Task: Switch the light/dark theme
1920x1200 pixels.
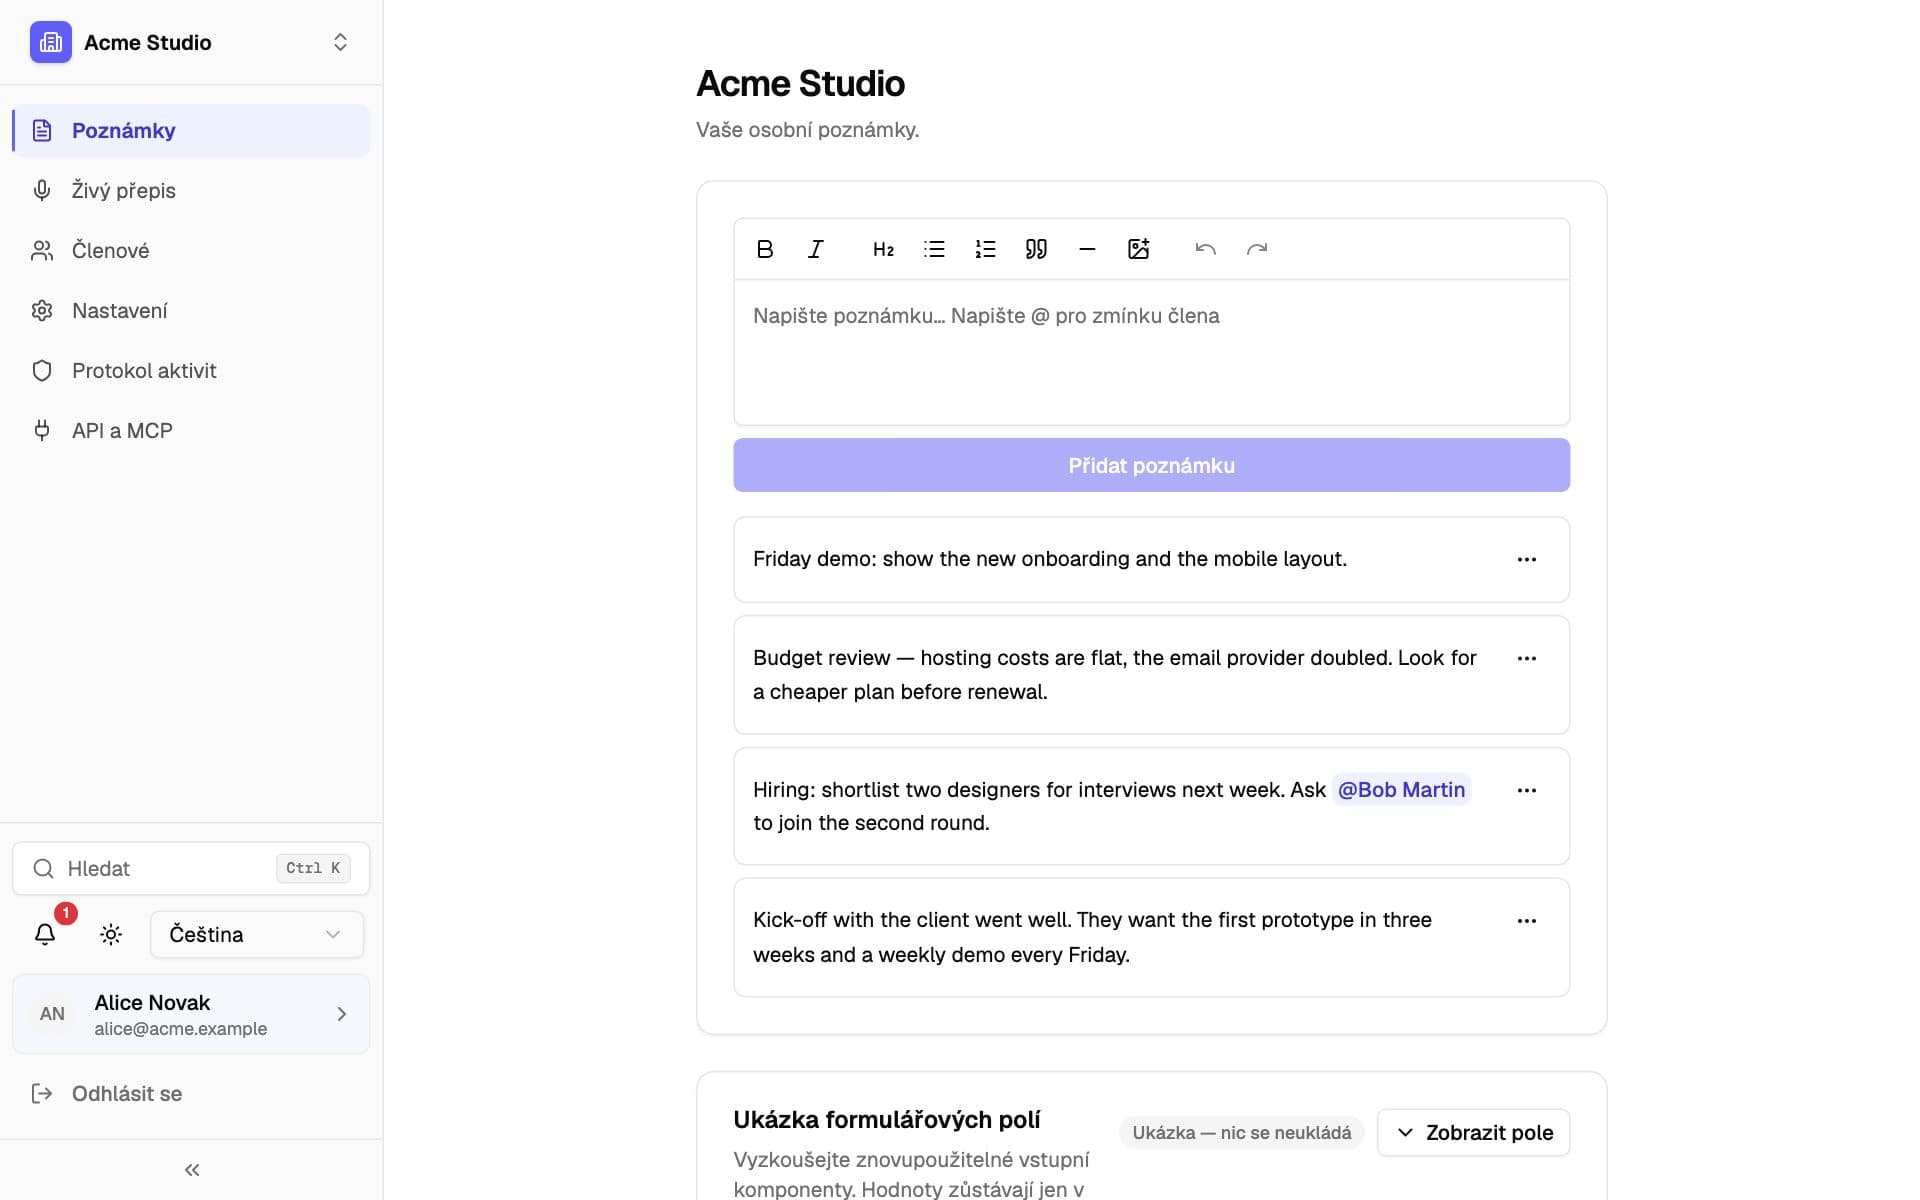Action: point(111,934)
